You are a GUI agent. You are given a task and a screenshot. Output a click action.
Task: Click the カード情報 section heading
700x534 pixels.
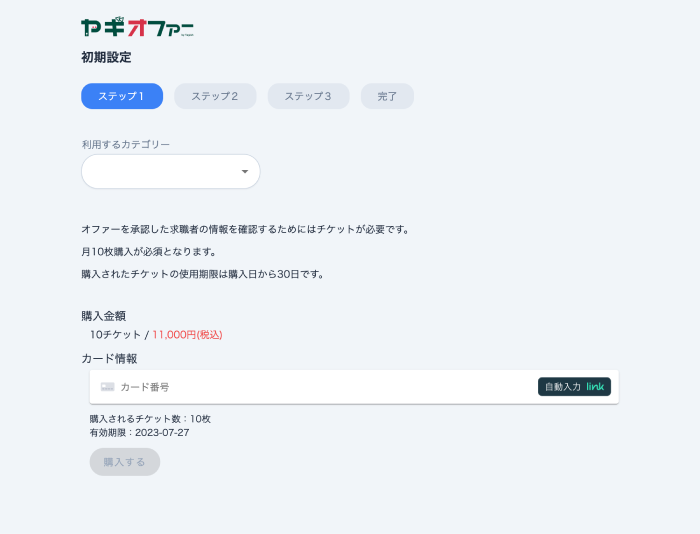[x=109, y=358]
